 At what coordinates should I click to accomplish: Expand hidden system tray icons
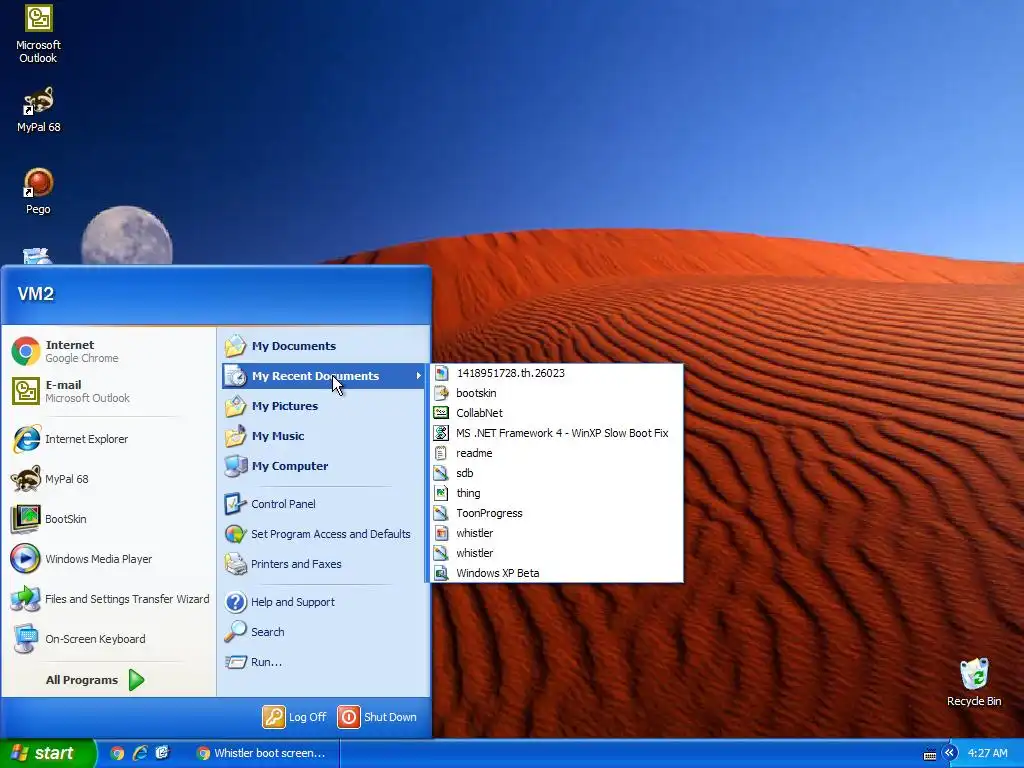[x=950, y=753]
